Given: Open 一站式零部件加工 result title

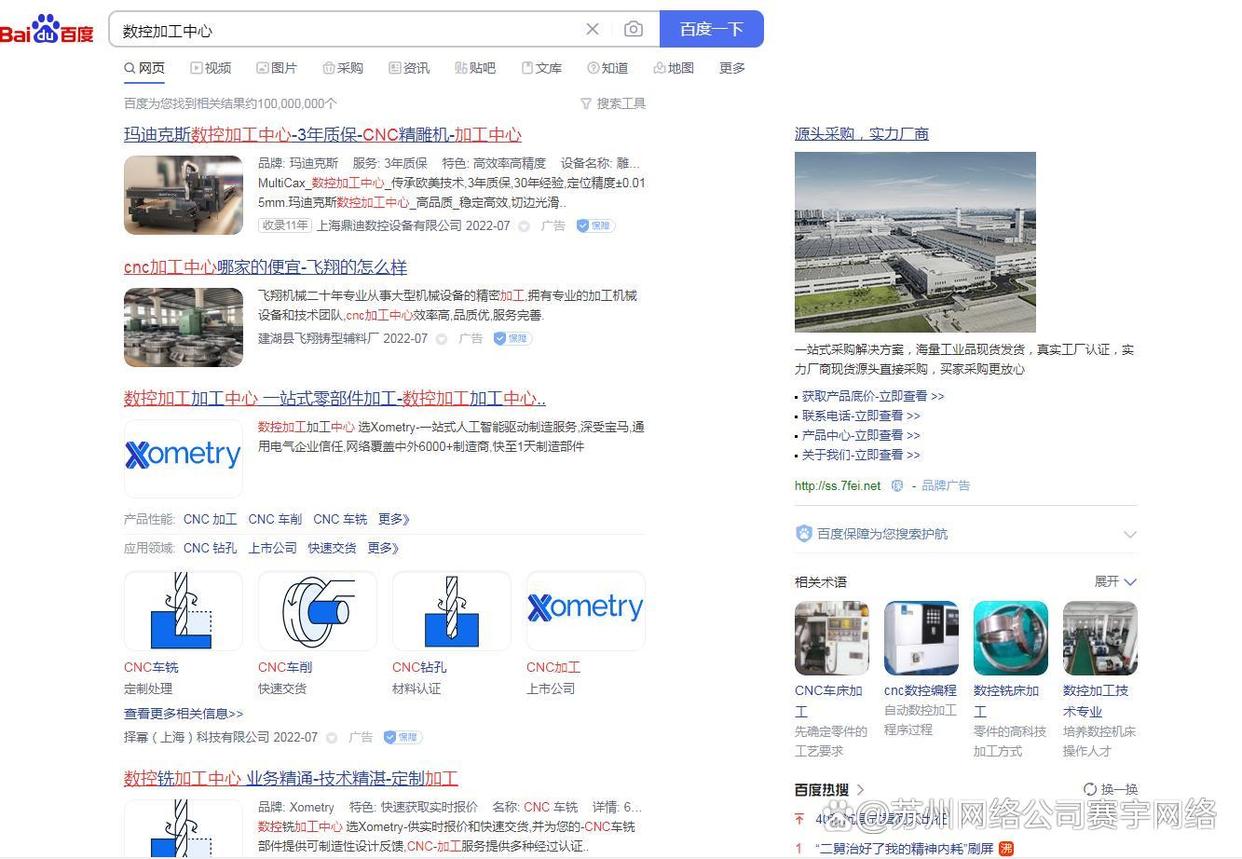Looking at the screenshot, I should (x=334, y=398).
